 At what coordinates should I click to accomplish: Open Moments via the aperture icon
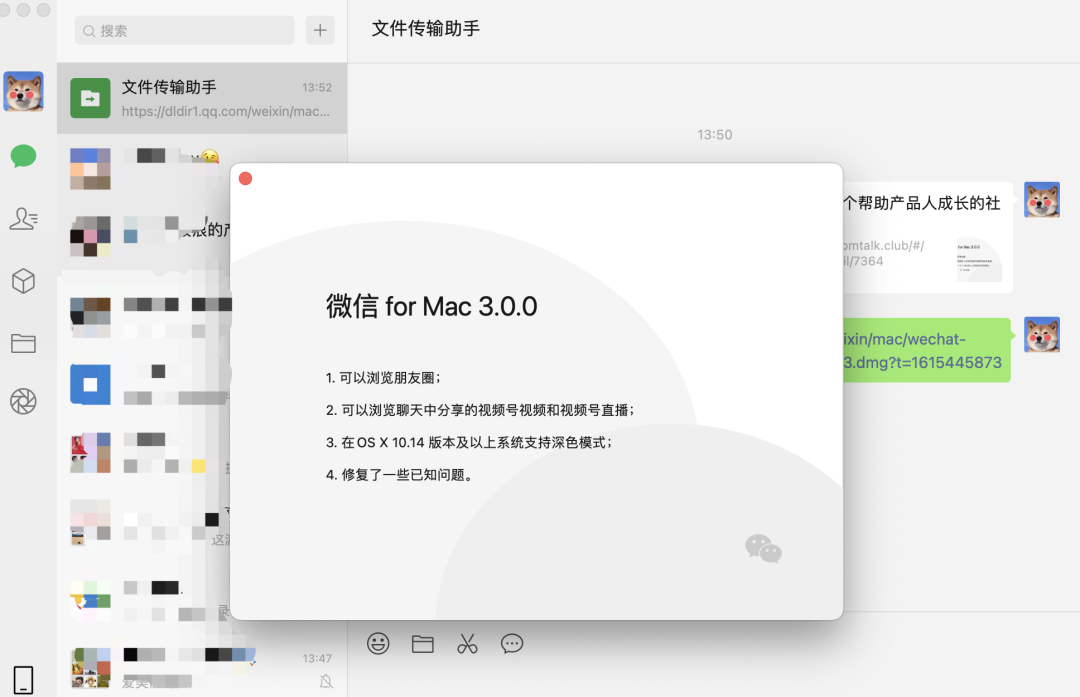(22, 401)
